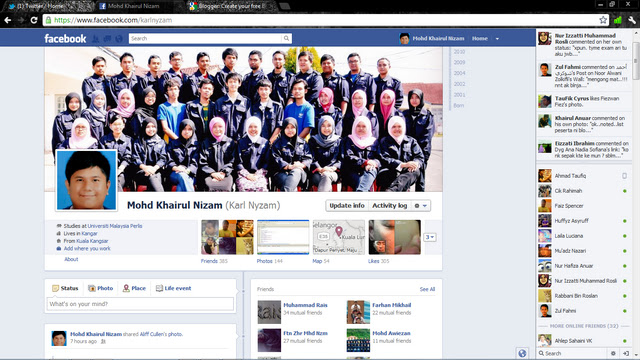Open the browser wrench menu

tap(632, 20)
